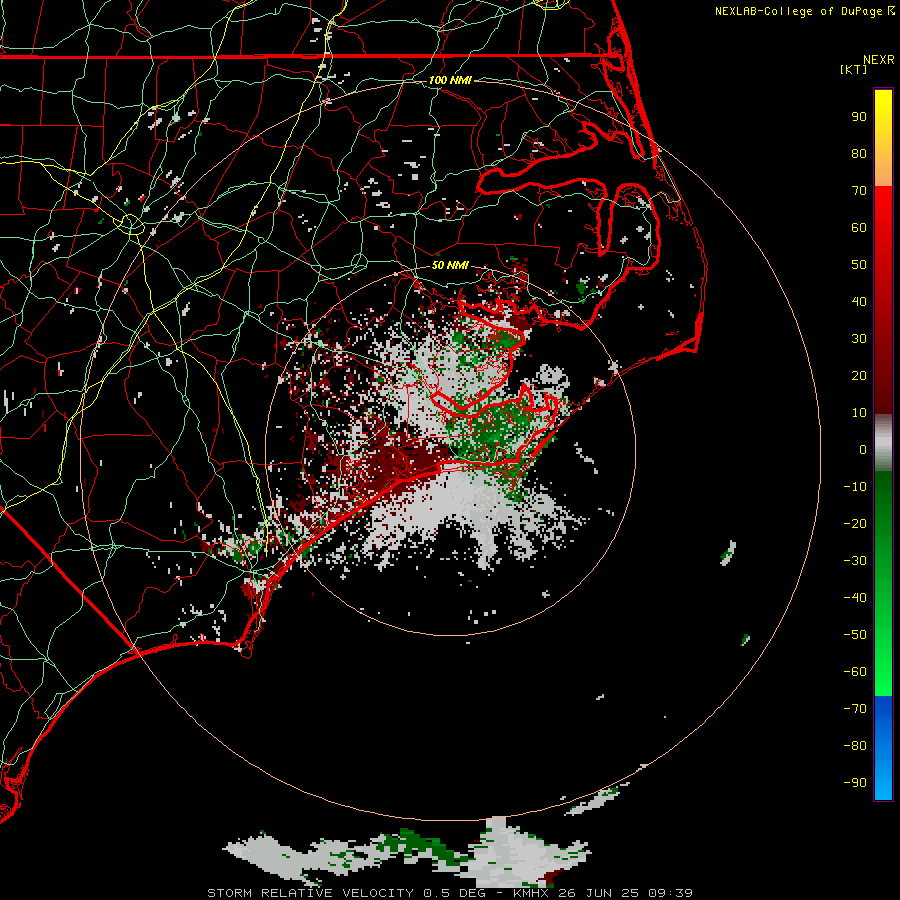Click the -20 value on the velocity scale

[855, 523]
